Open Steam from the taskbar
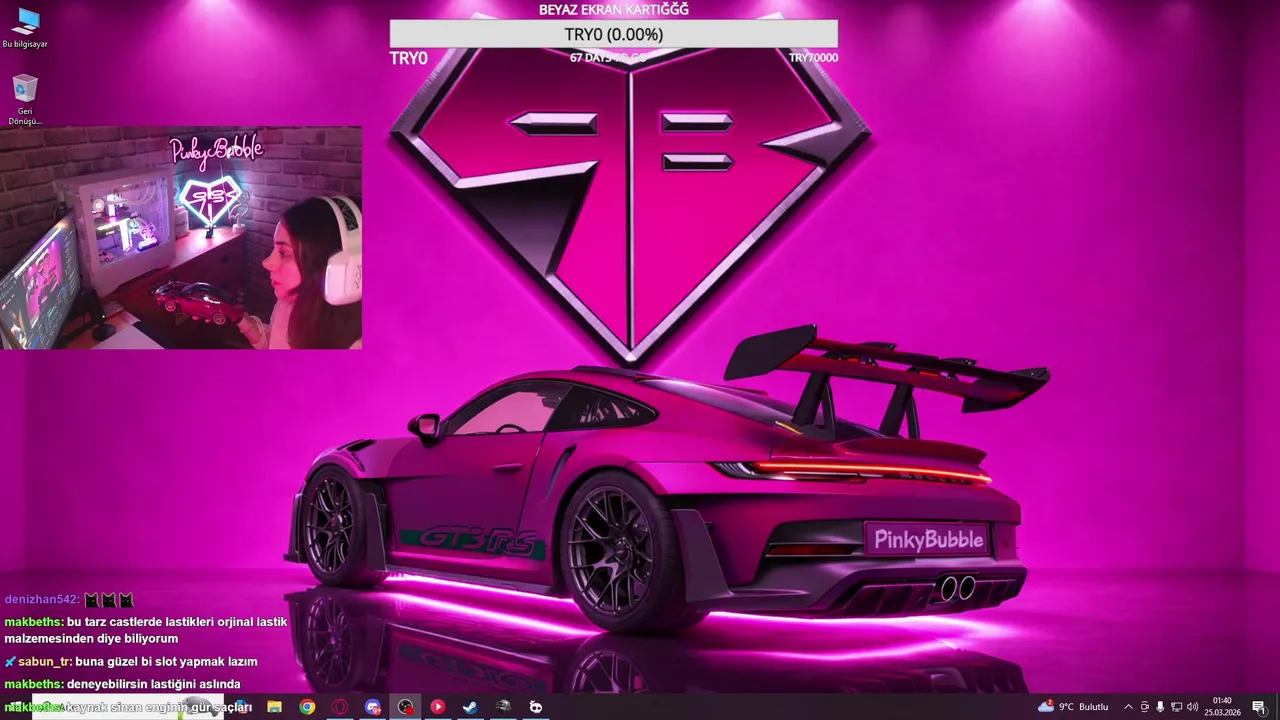Viewport: 1280px width, 720px height. (x=470, y=707)
